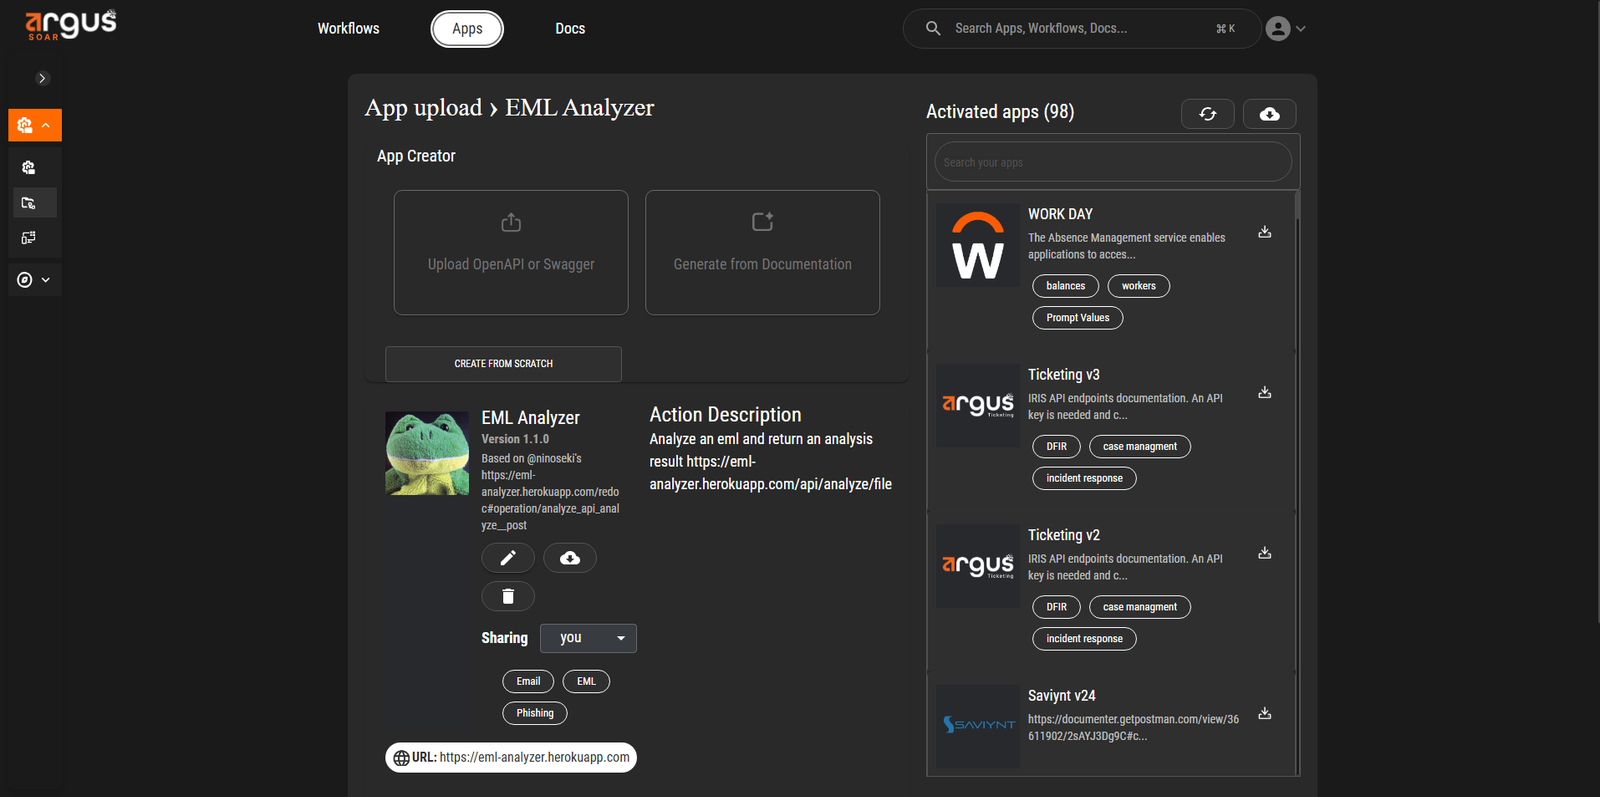Expand the compass sidebar menu
This screenshot has height=797, width=1600.
click(35, 280)
